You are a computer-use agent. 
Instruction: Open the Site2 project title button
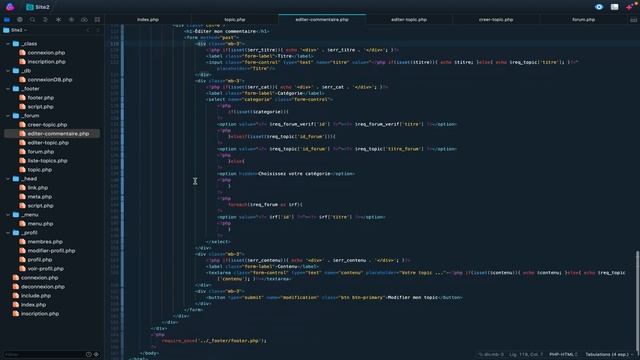click(38, 7)
